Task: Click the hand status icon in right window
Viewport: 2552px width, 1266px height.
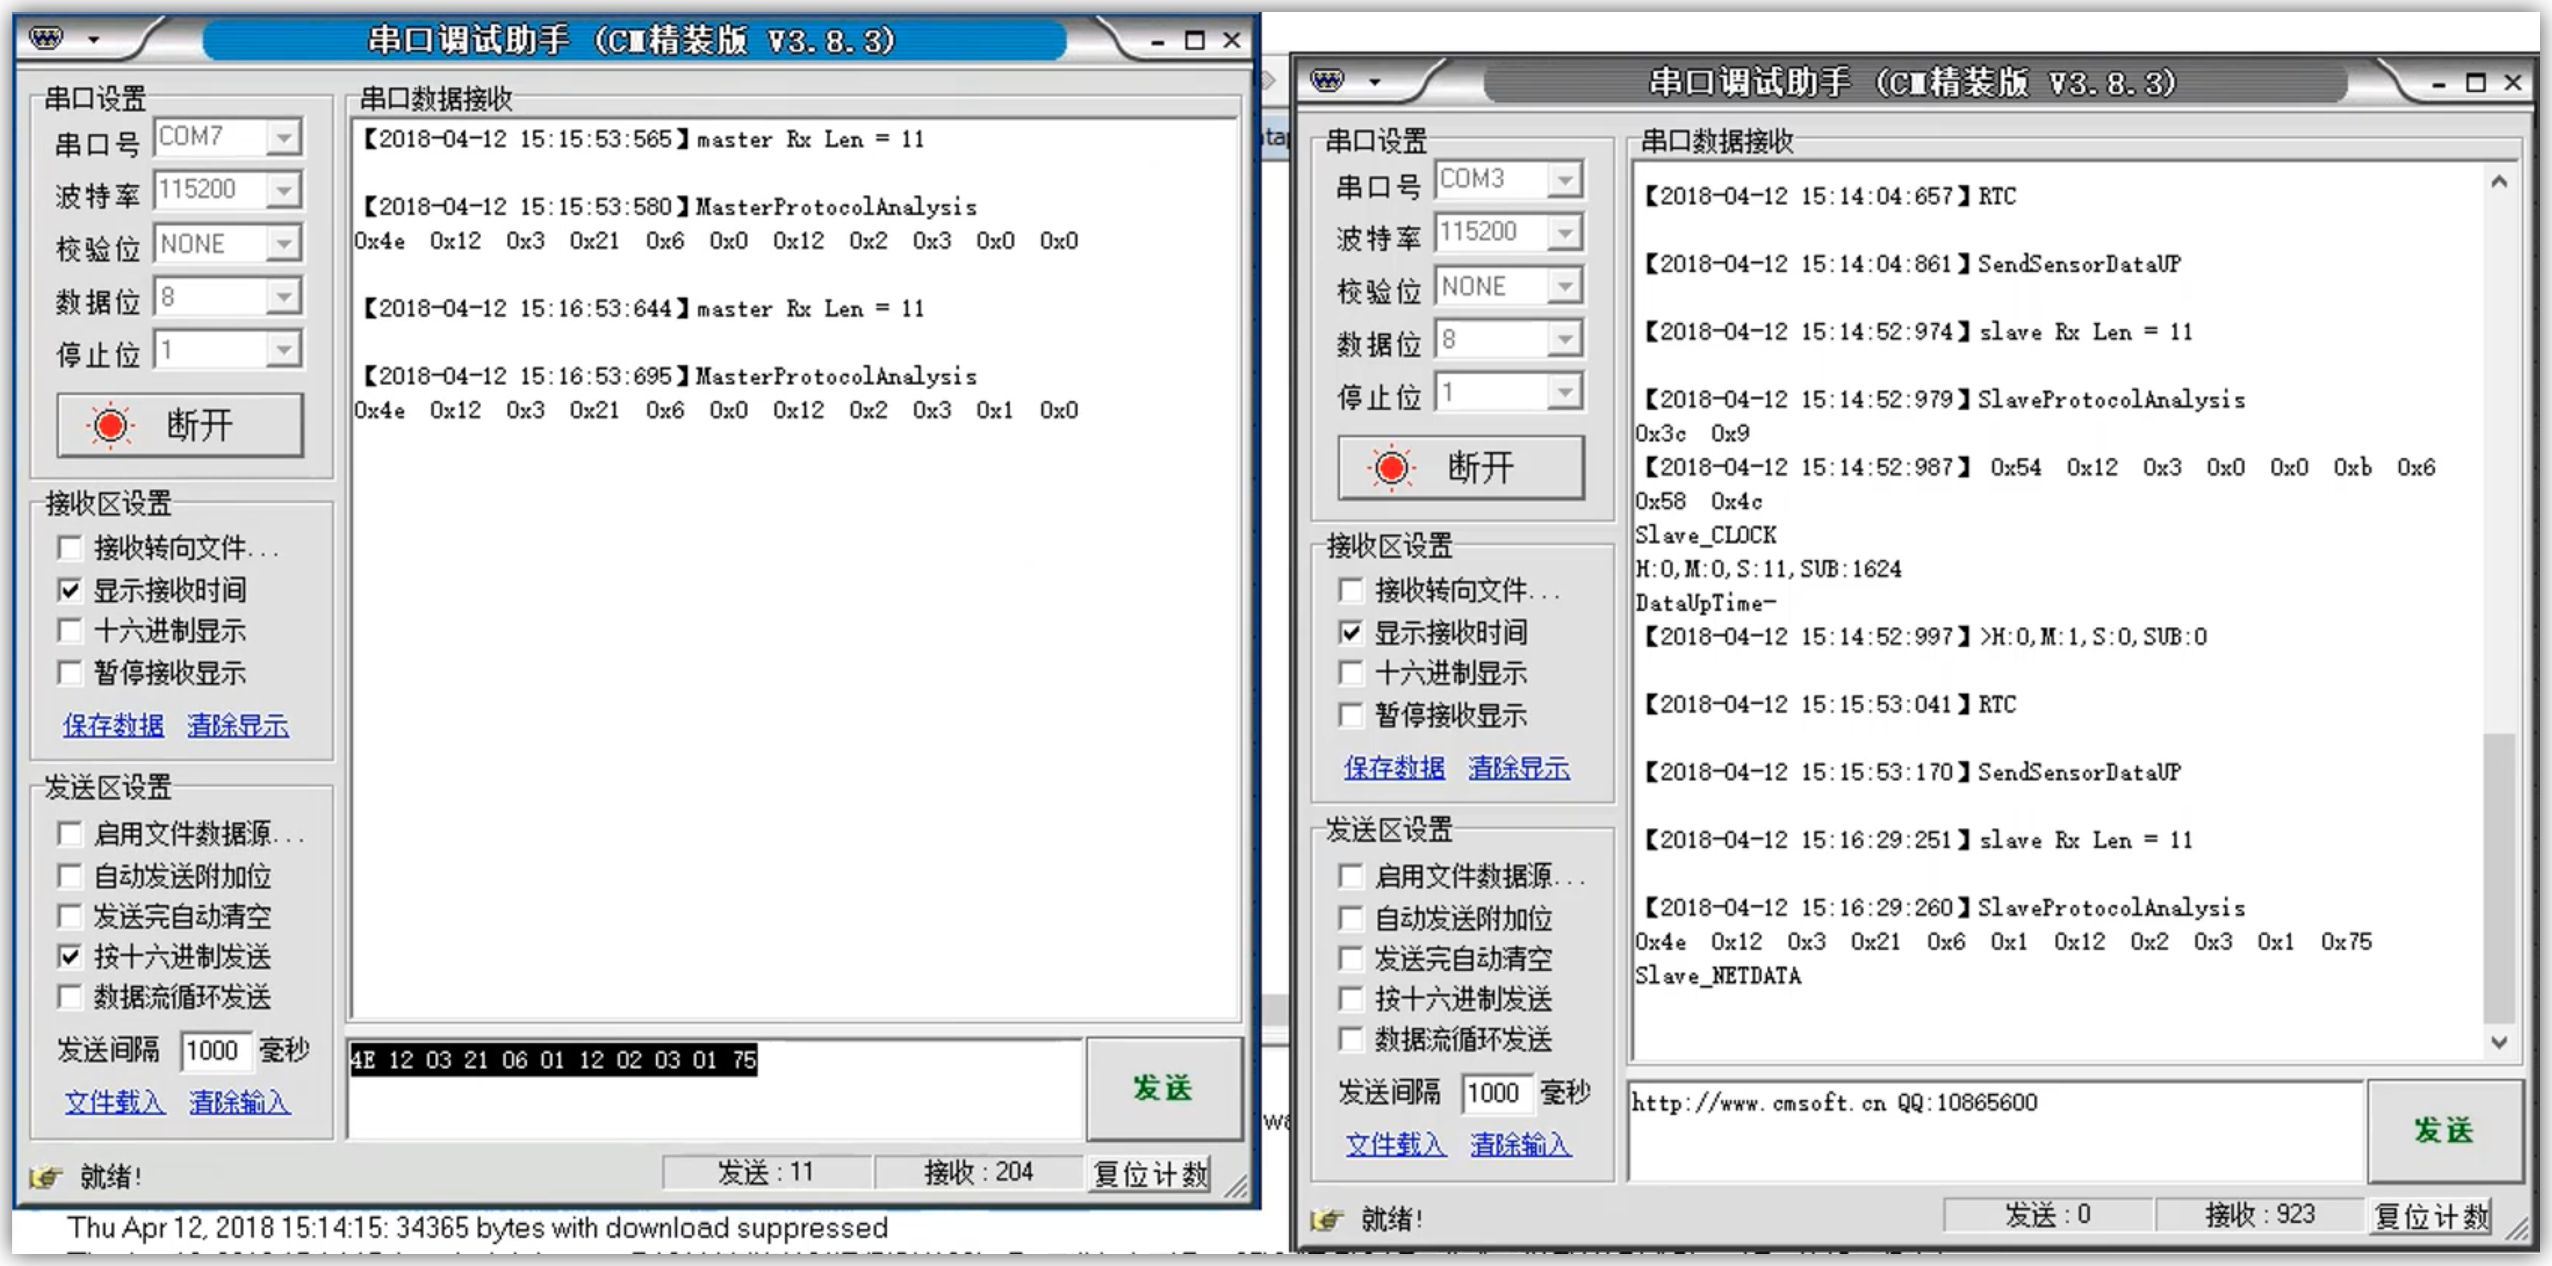Action: pos(1327,1219)
